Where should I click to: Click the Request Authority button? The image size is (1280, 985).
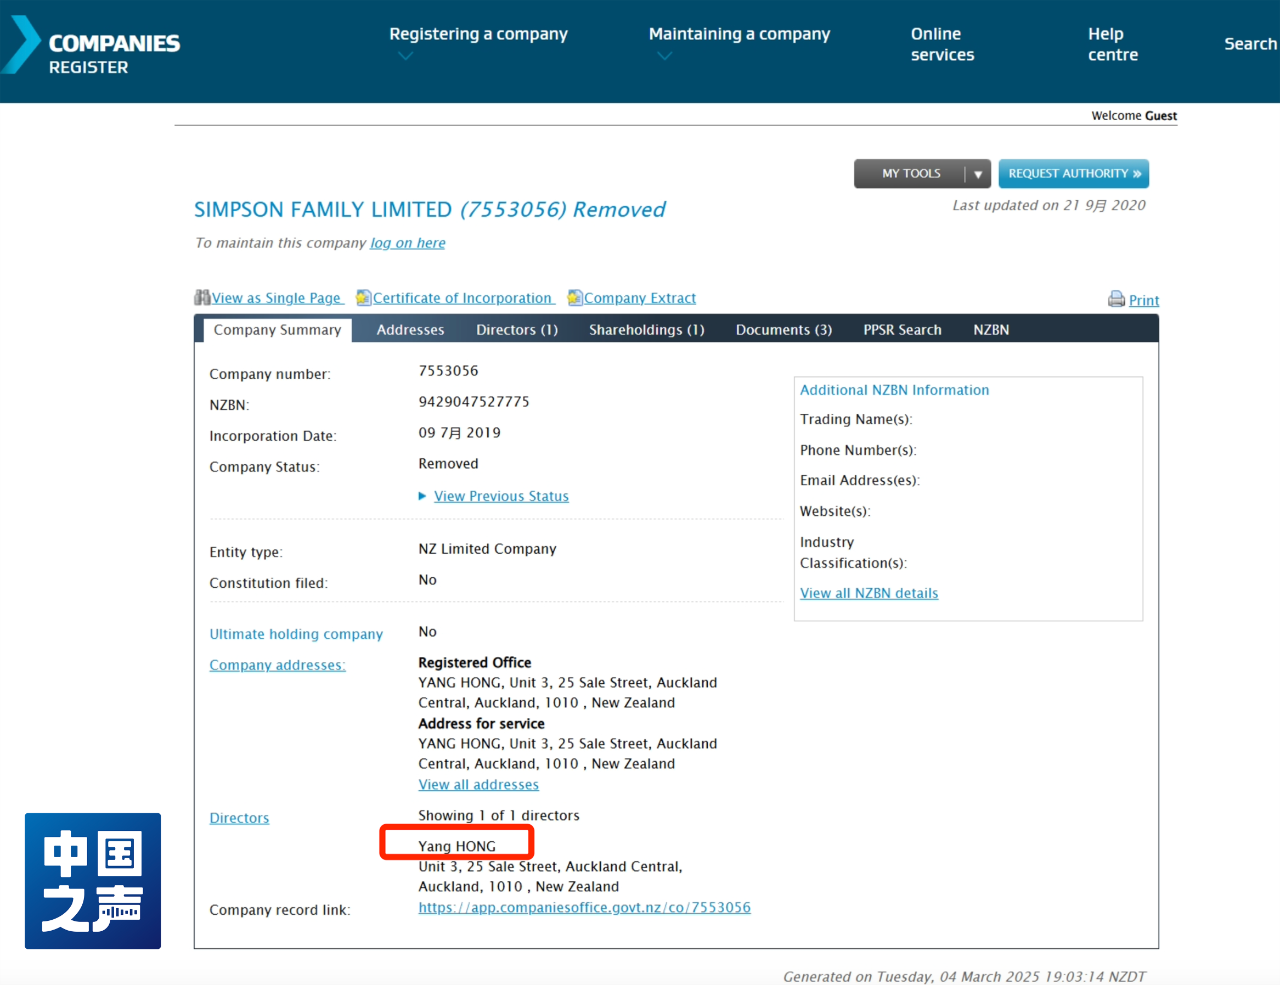coord(1073,174)
